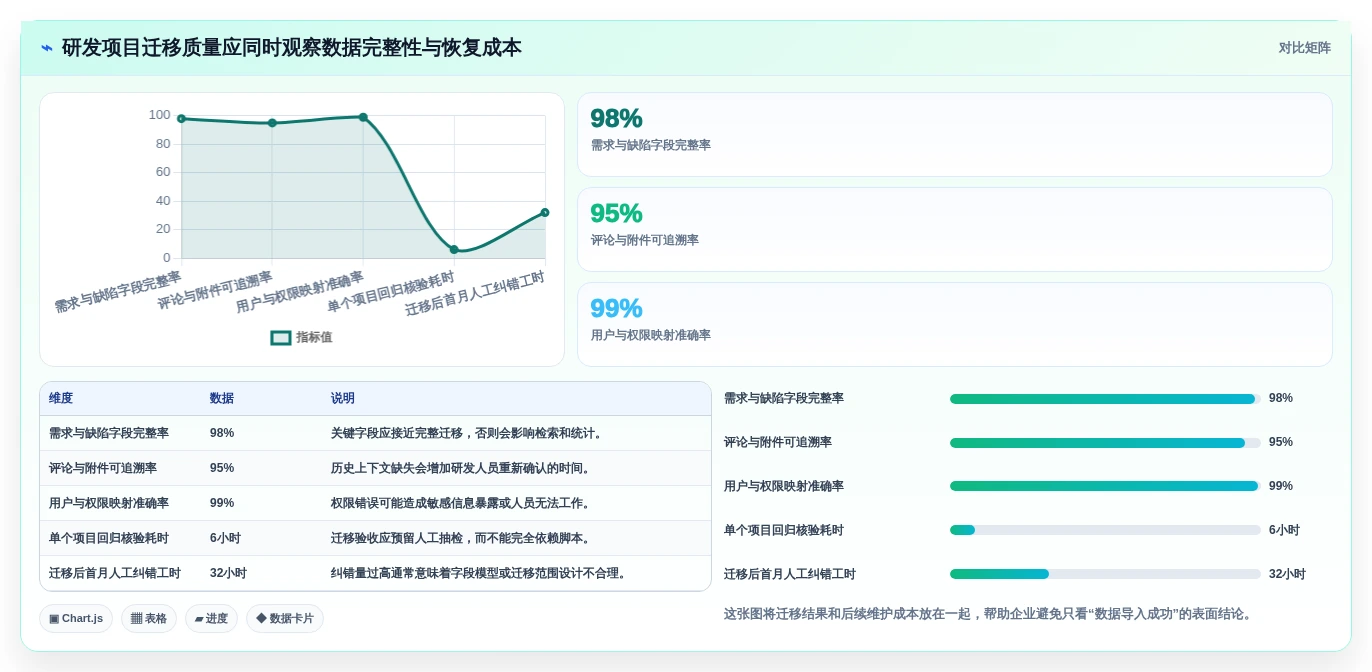Open the 98% 需求与缺陷字段完整率 card
1372x672 pixels.
coord(954,134)
